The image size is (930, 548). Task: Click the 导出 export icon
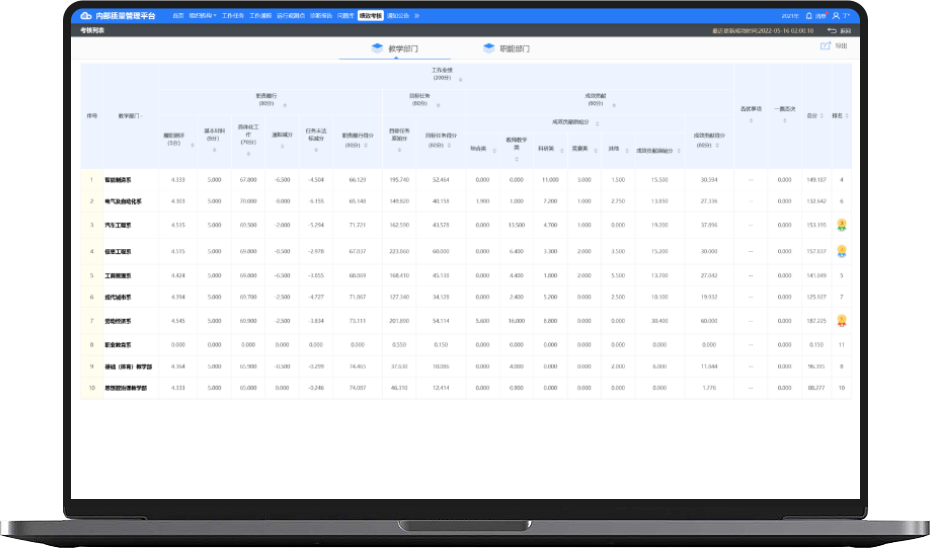[826, 47]
